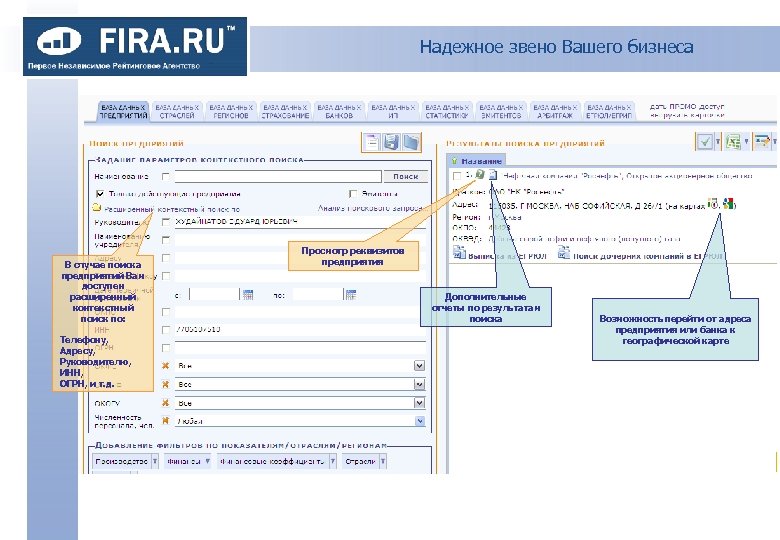Click the column settings icon in results toolbar
Image resolution: width=780 pixels, height=540 pixels.
point(762,142)
